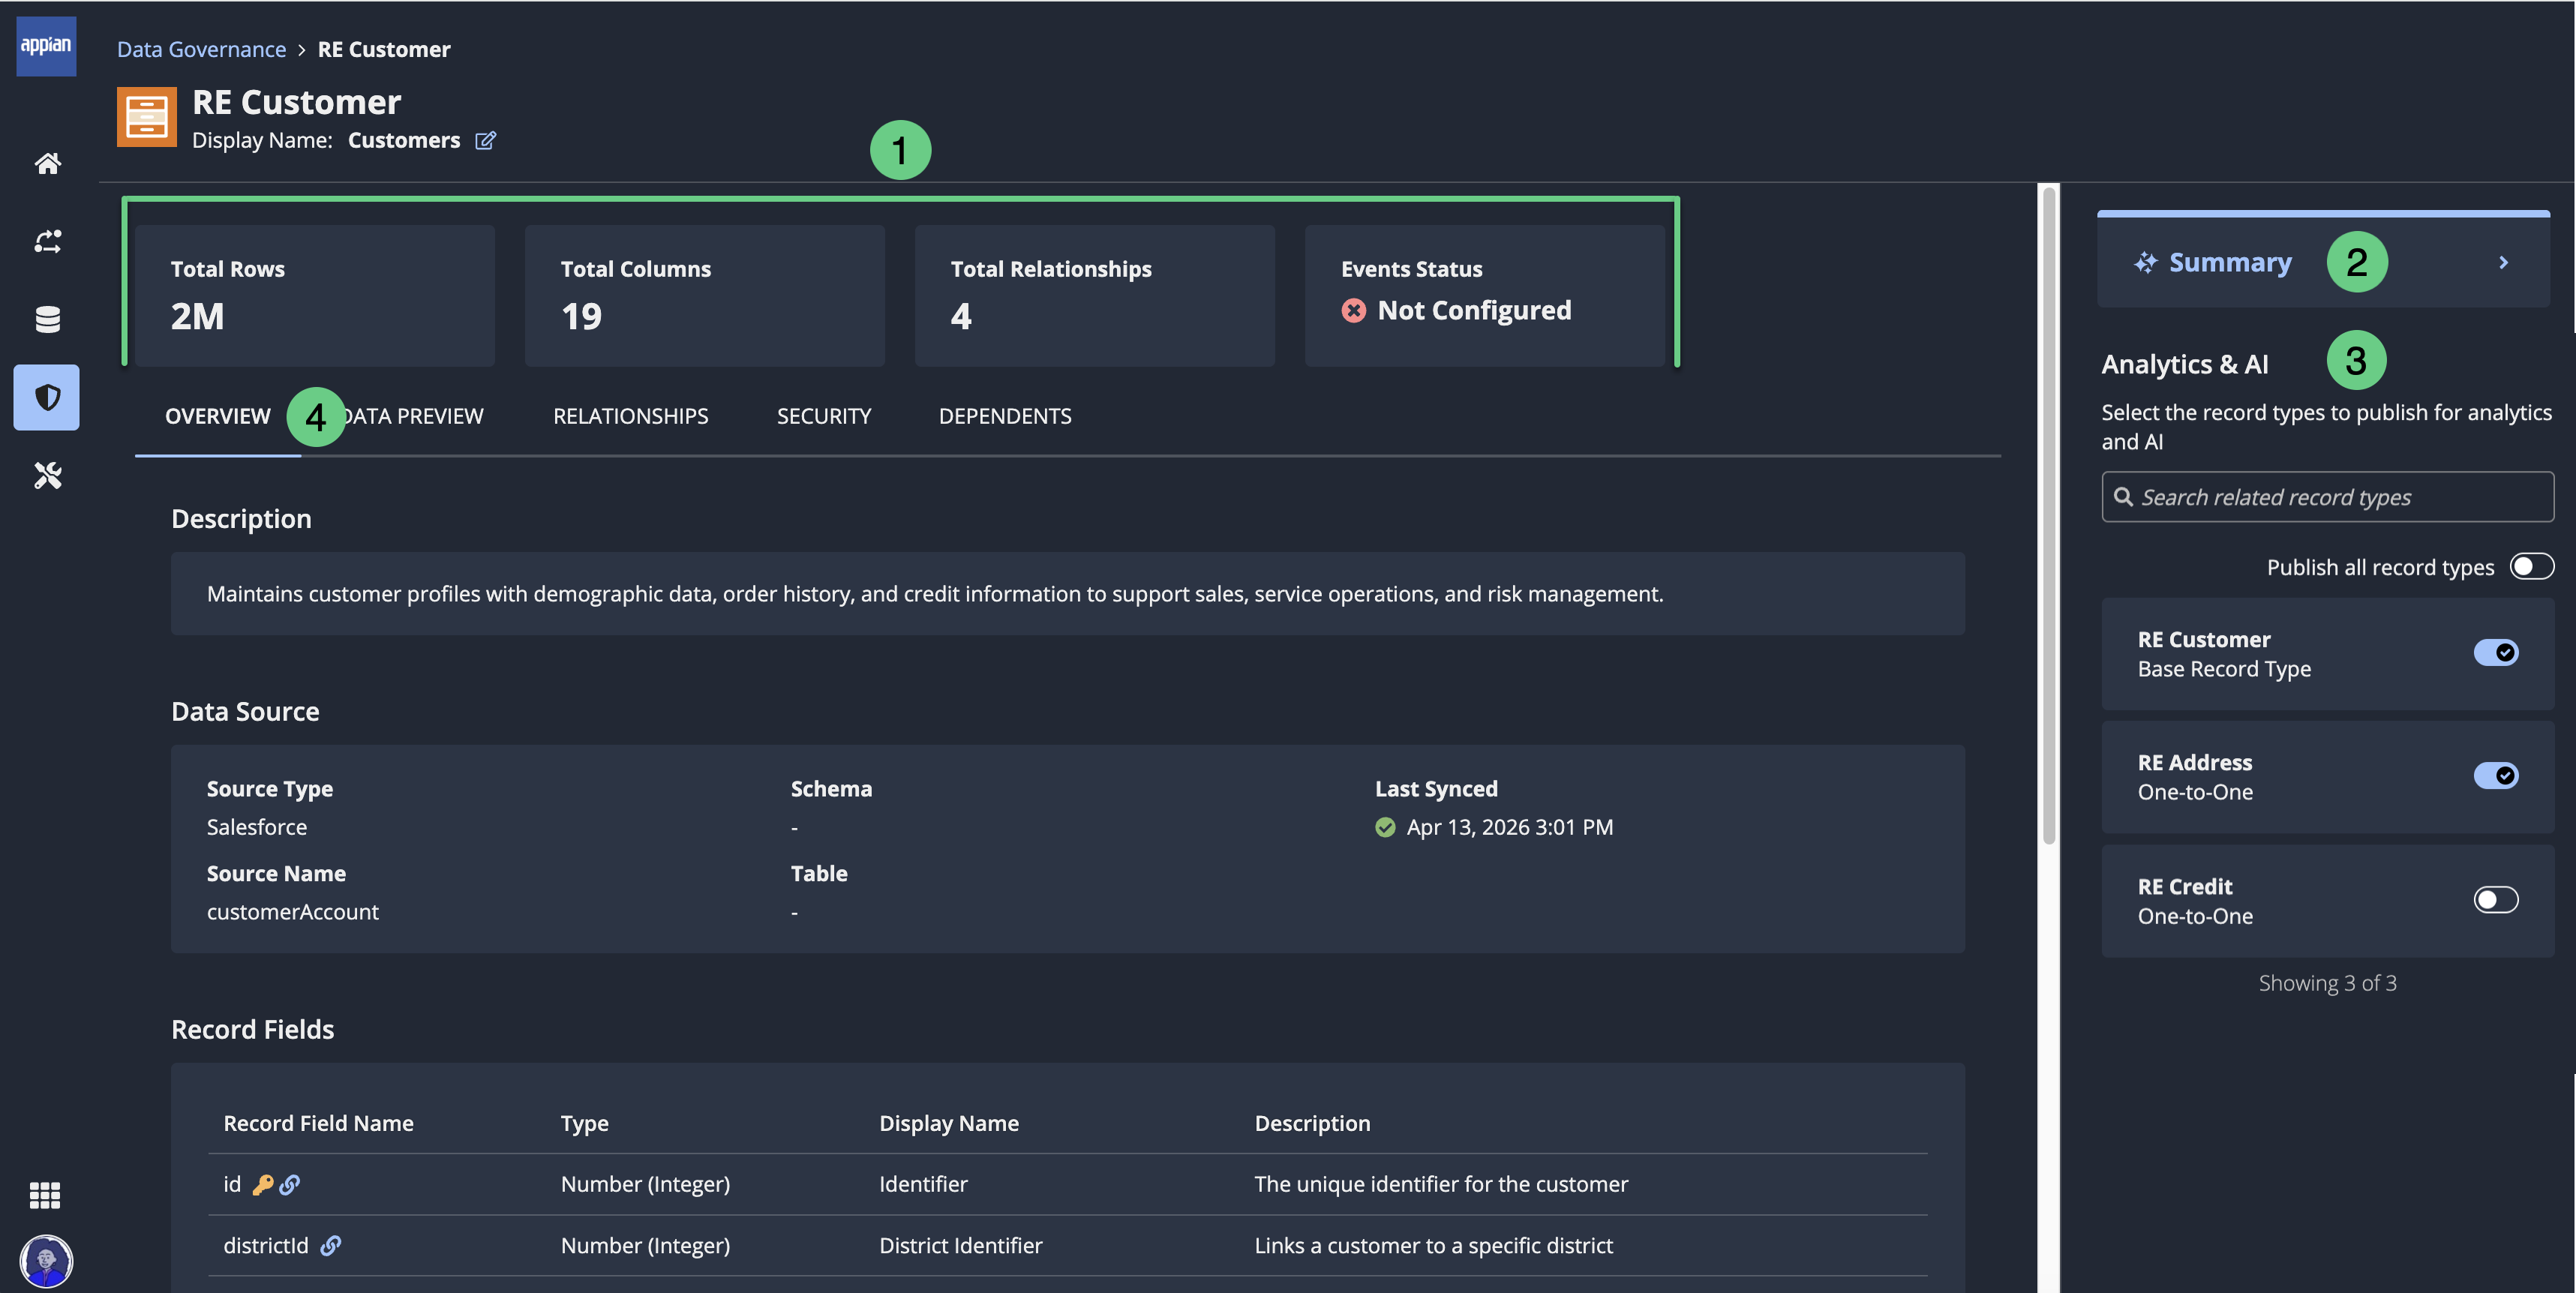Click the link icon beside id field
This screenshot has width=2576, height=1293.
coord(289,1184)
